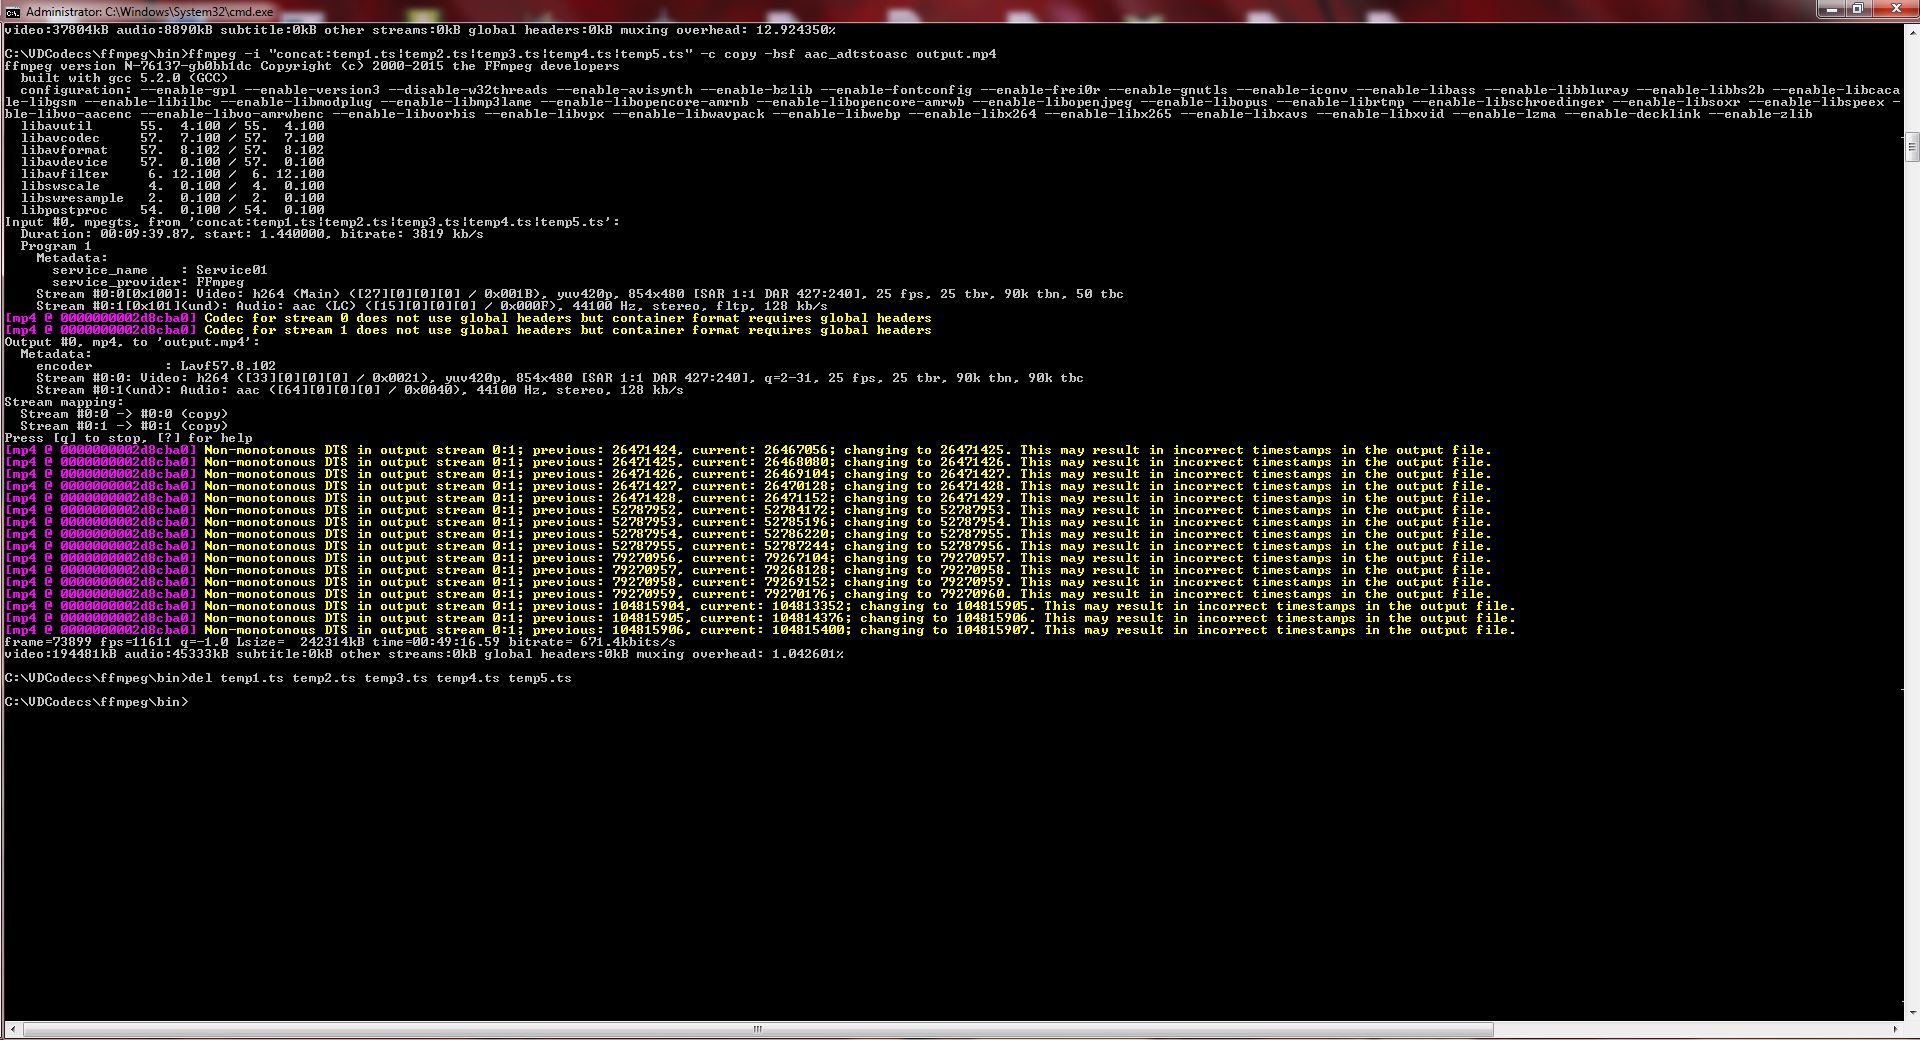1920x1040 pixels.
Task: Select the 'service_provider: FFmpeg' line
Action: pyautogui.click(x=148, y=282)
